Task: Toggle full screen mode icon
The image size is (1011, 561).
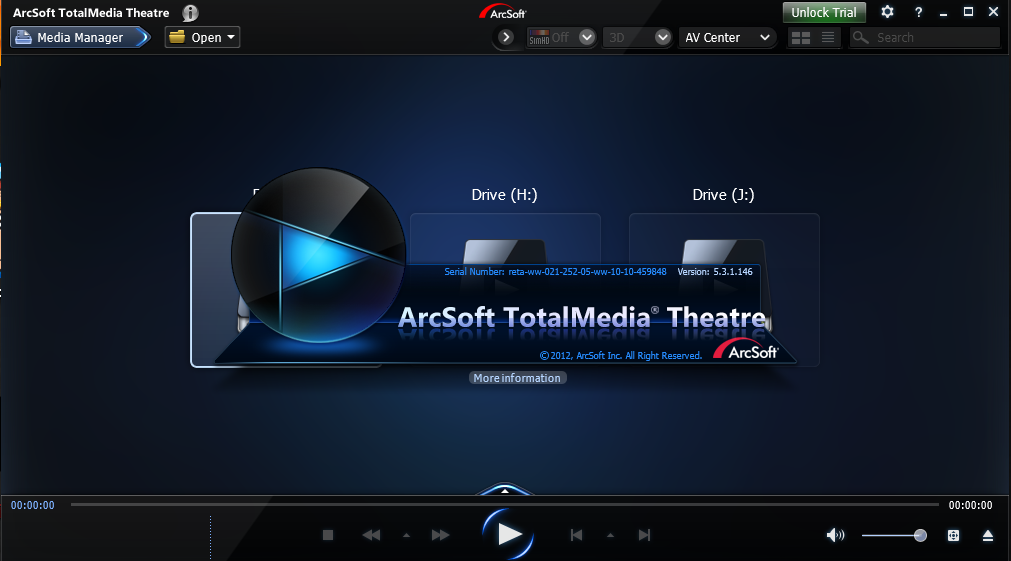Action: [954, 535]
